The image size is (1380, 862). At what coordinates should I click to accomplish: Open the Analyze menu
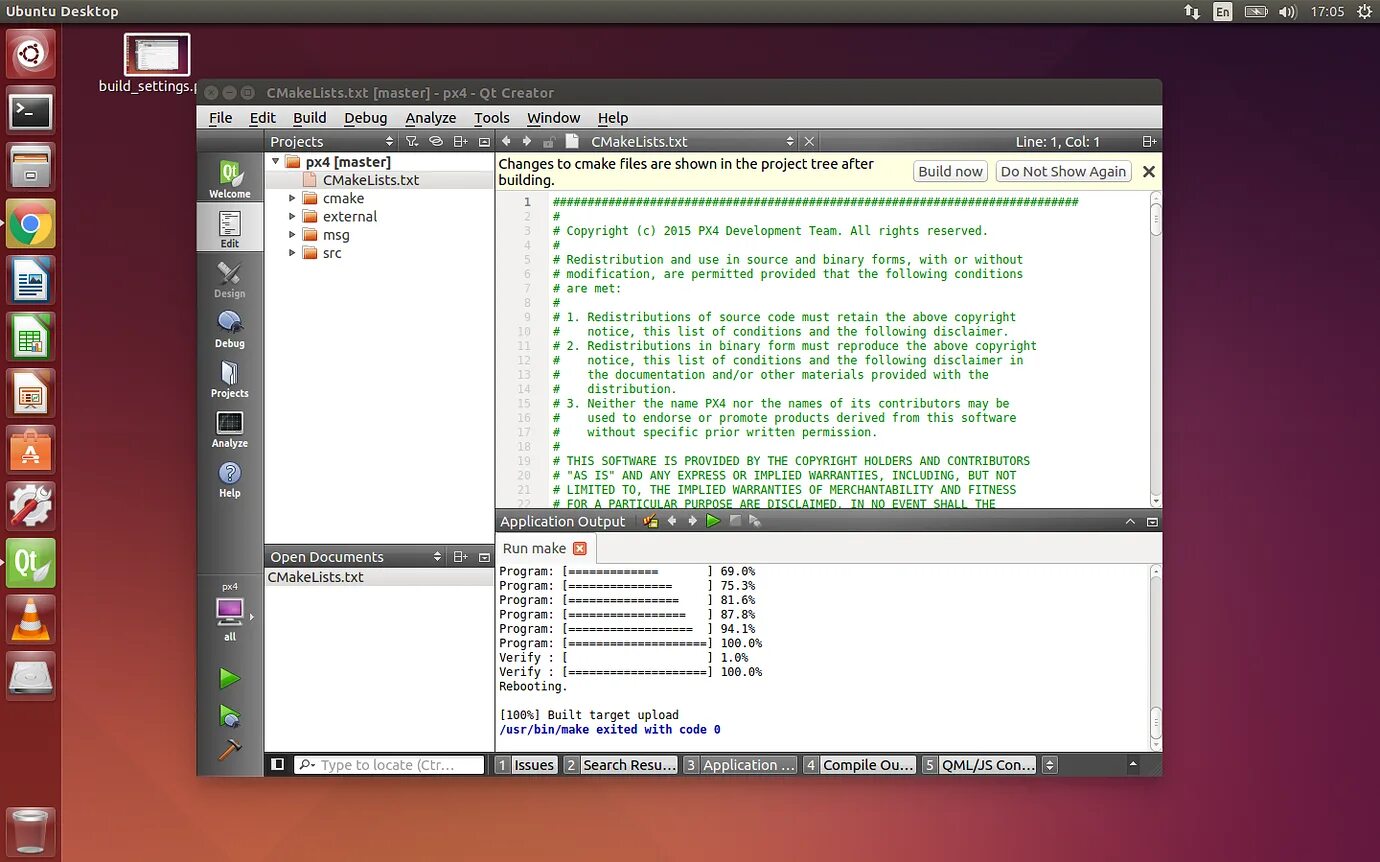[431, 118]
